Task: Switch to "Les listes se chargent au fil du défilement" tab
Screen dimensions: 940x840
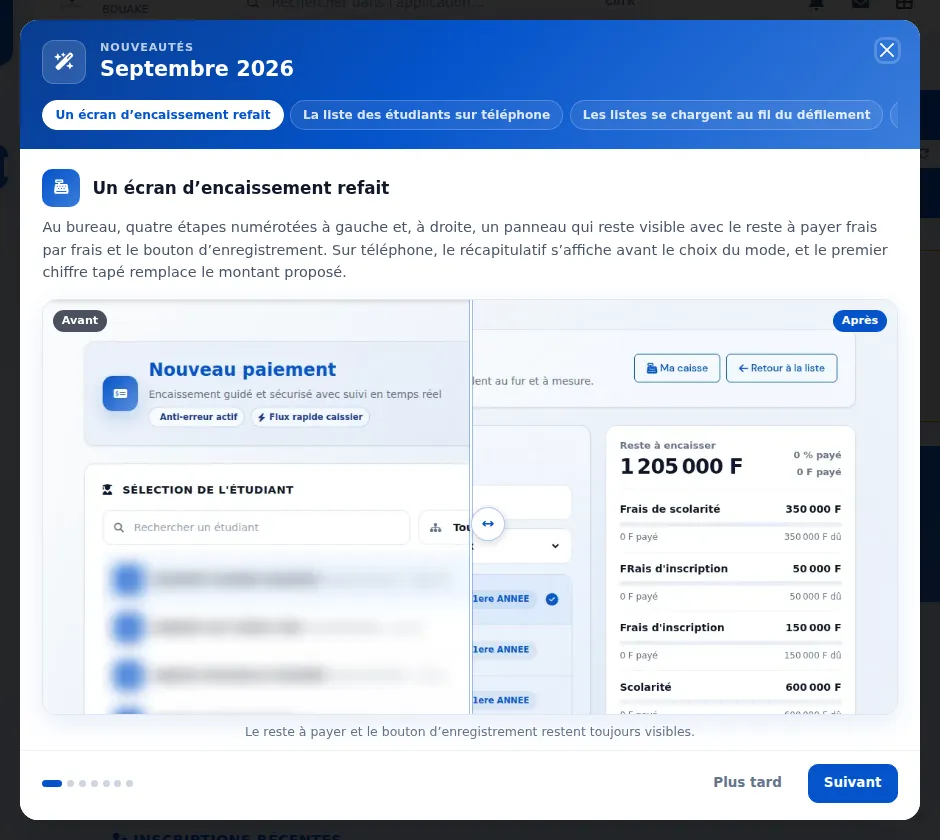Action: click(x=726, y=115)
